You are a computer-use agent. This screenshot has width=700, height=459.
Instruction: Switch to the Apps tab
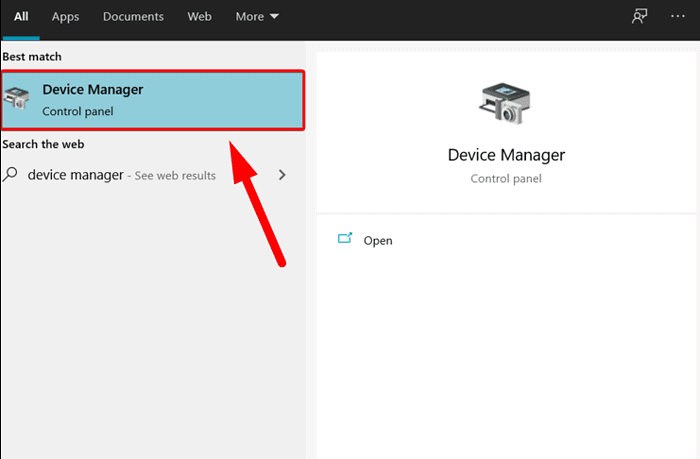65,17
